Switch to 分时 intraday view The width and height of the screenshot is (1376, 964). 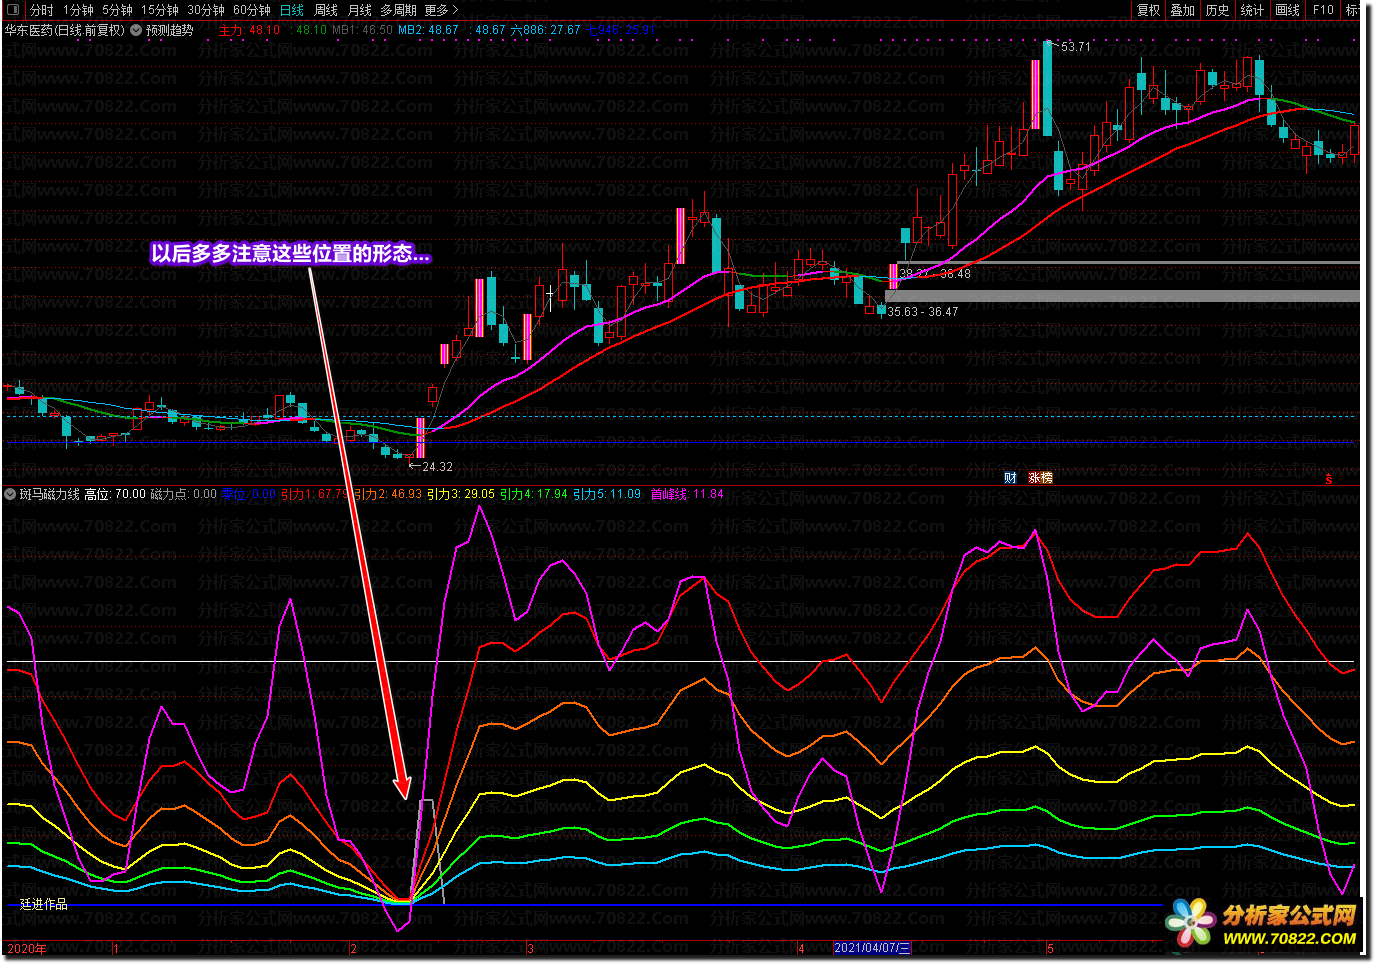point(42,10)
